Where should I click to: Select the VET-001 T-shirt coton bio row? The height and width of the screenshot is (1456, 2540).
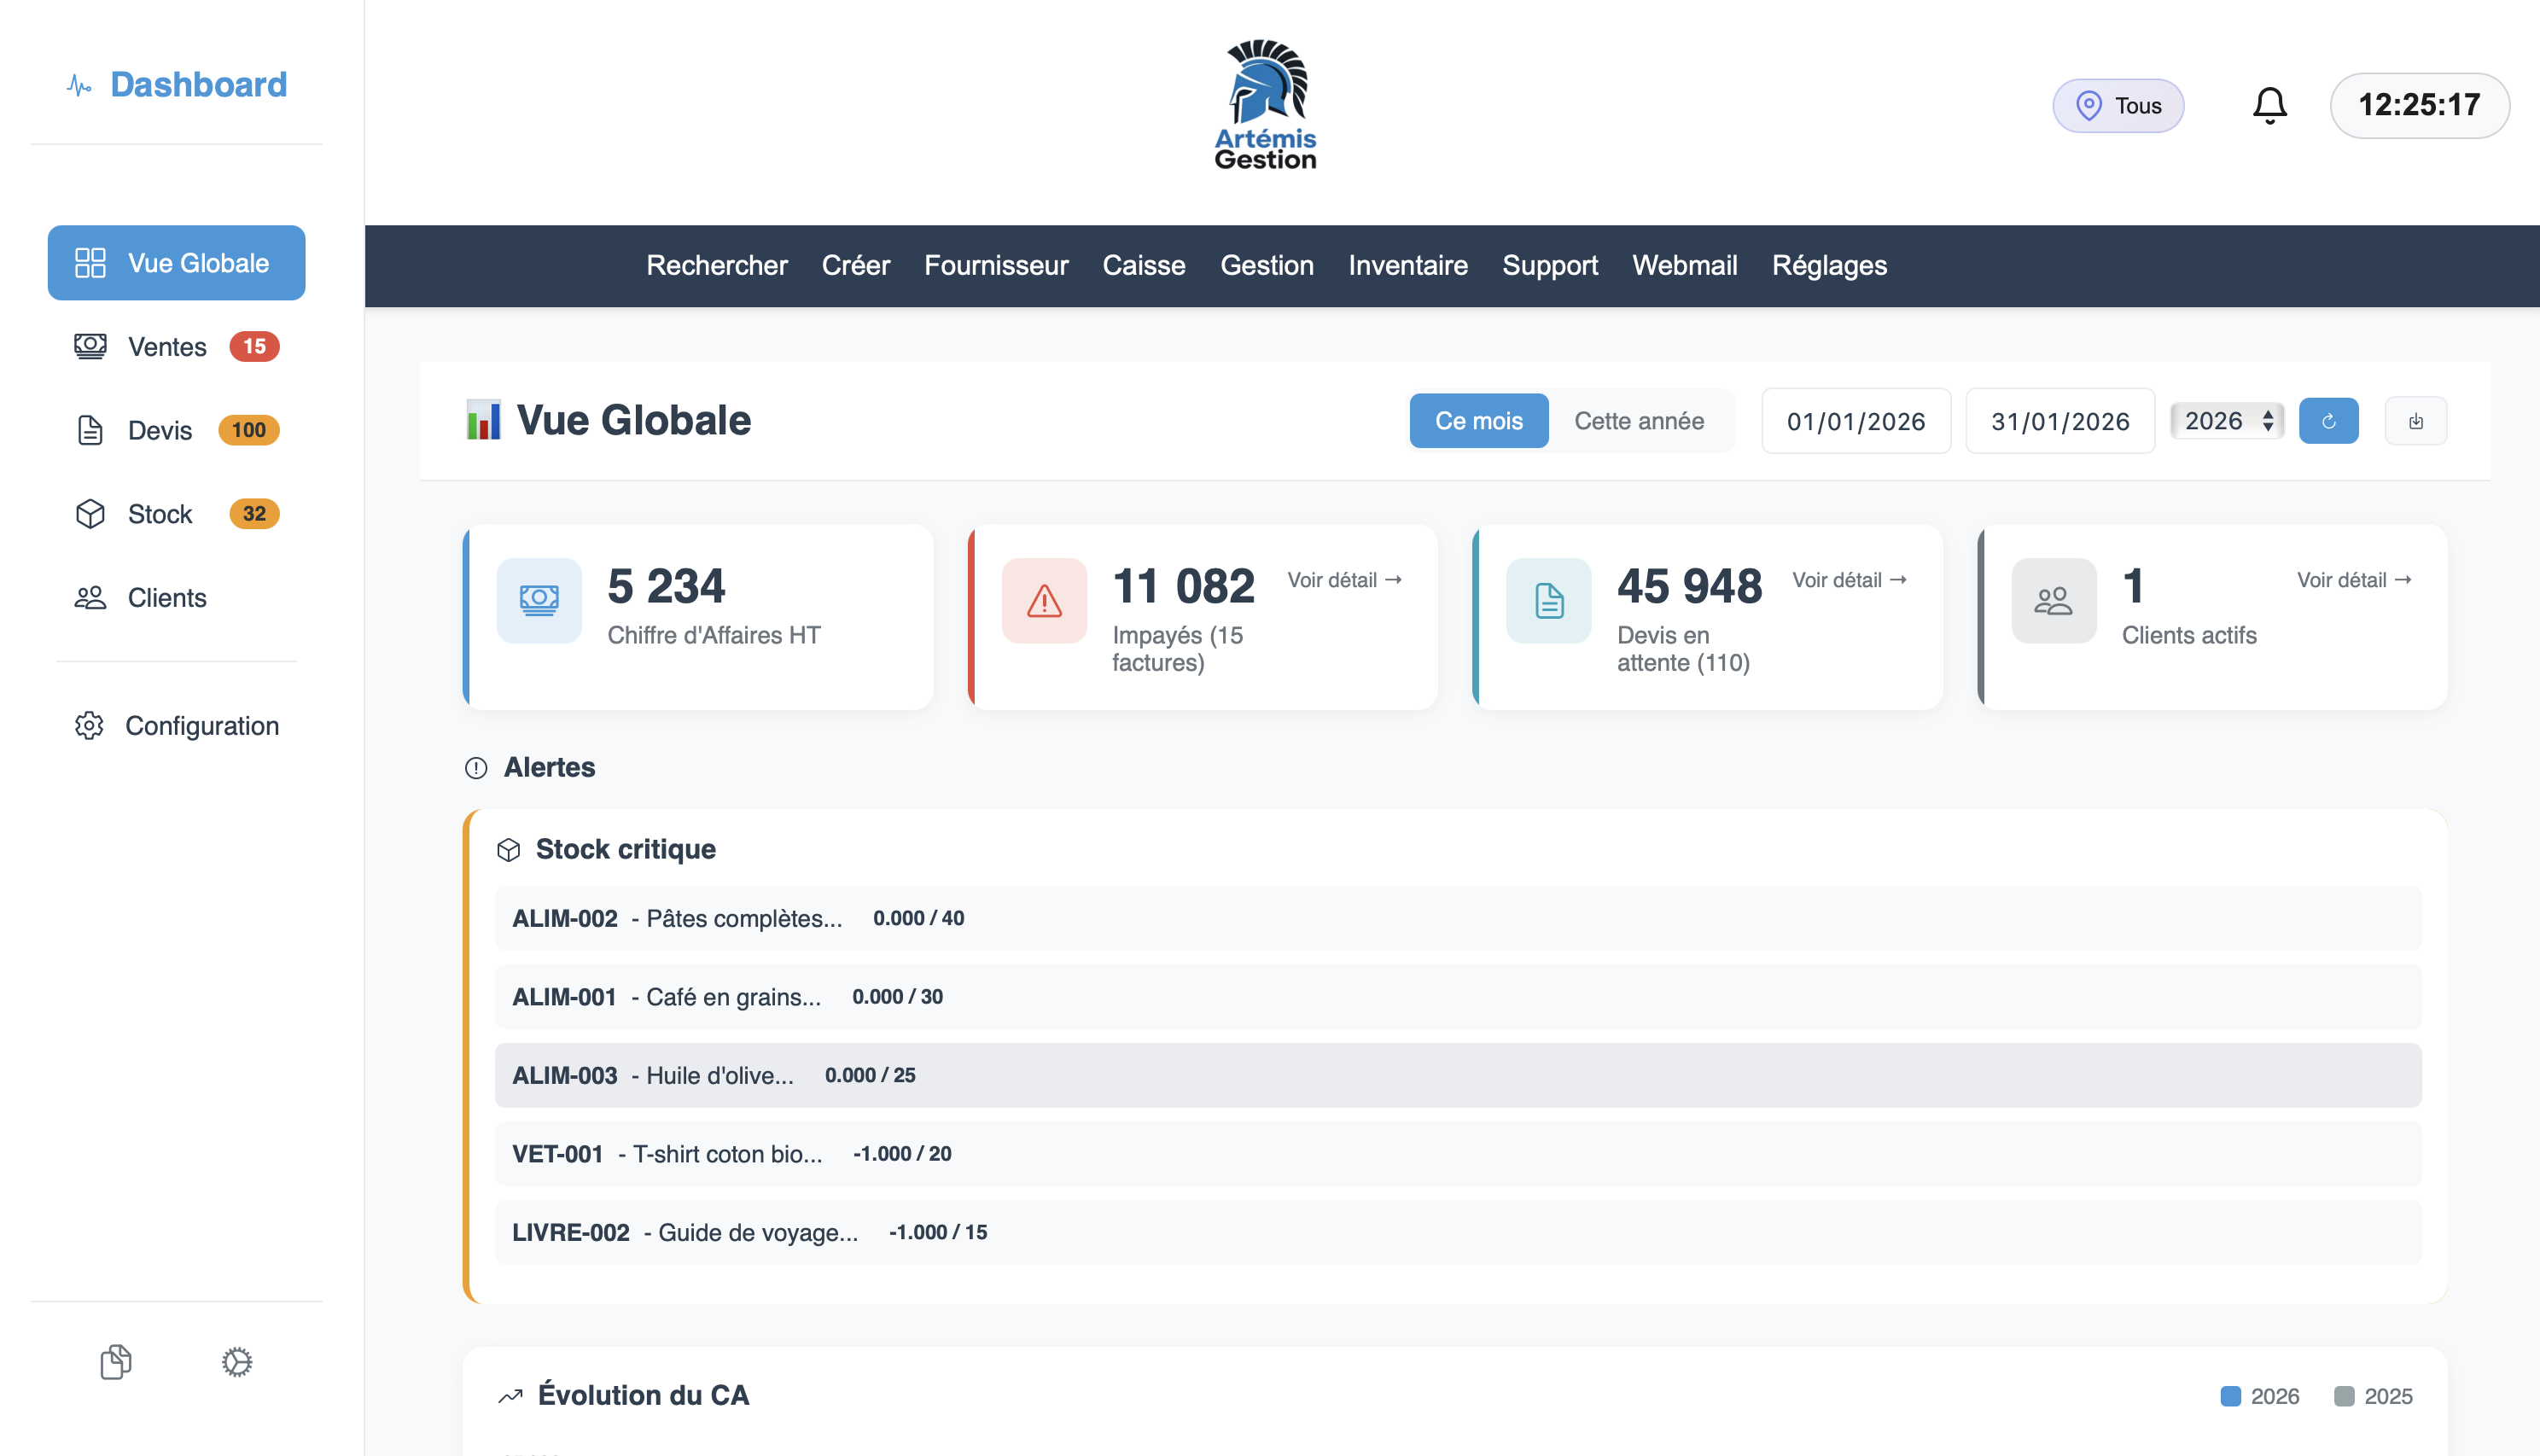(1458, 1154)
